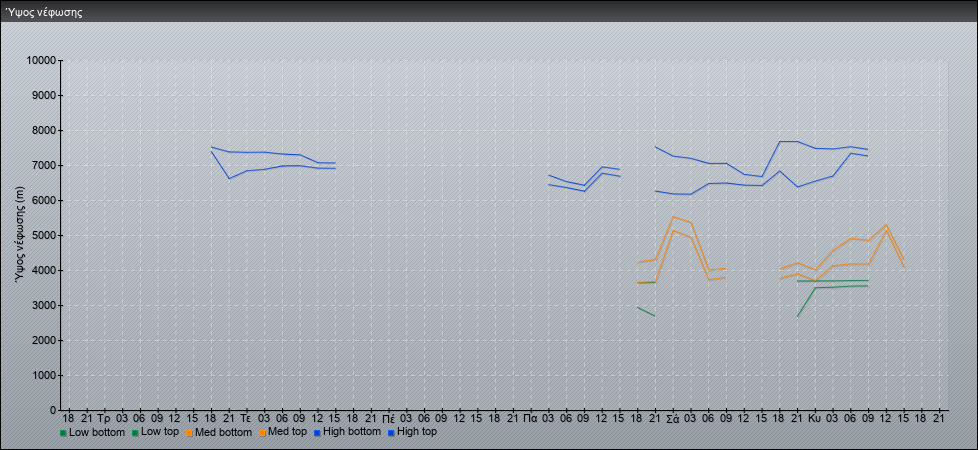
Task: Click the Πέ day label on x-axis
Action: coord(388,418)
